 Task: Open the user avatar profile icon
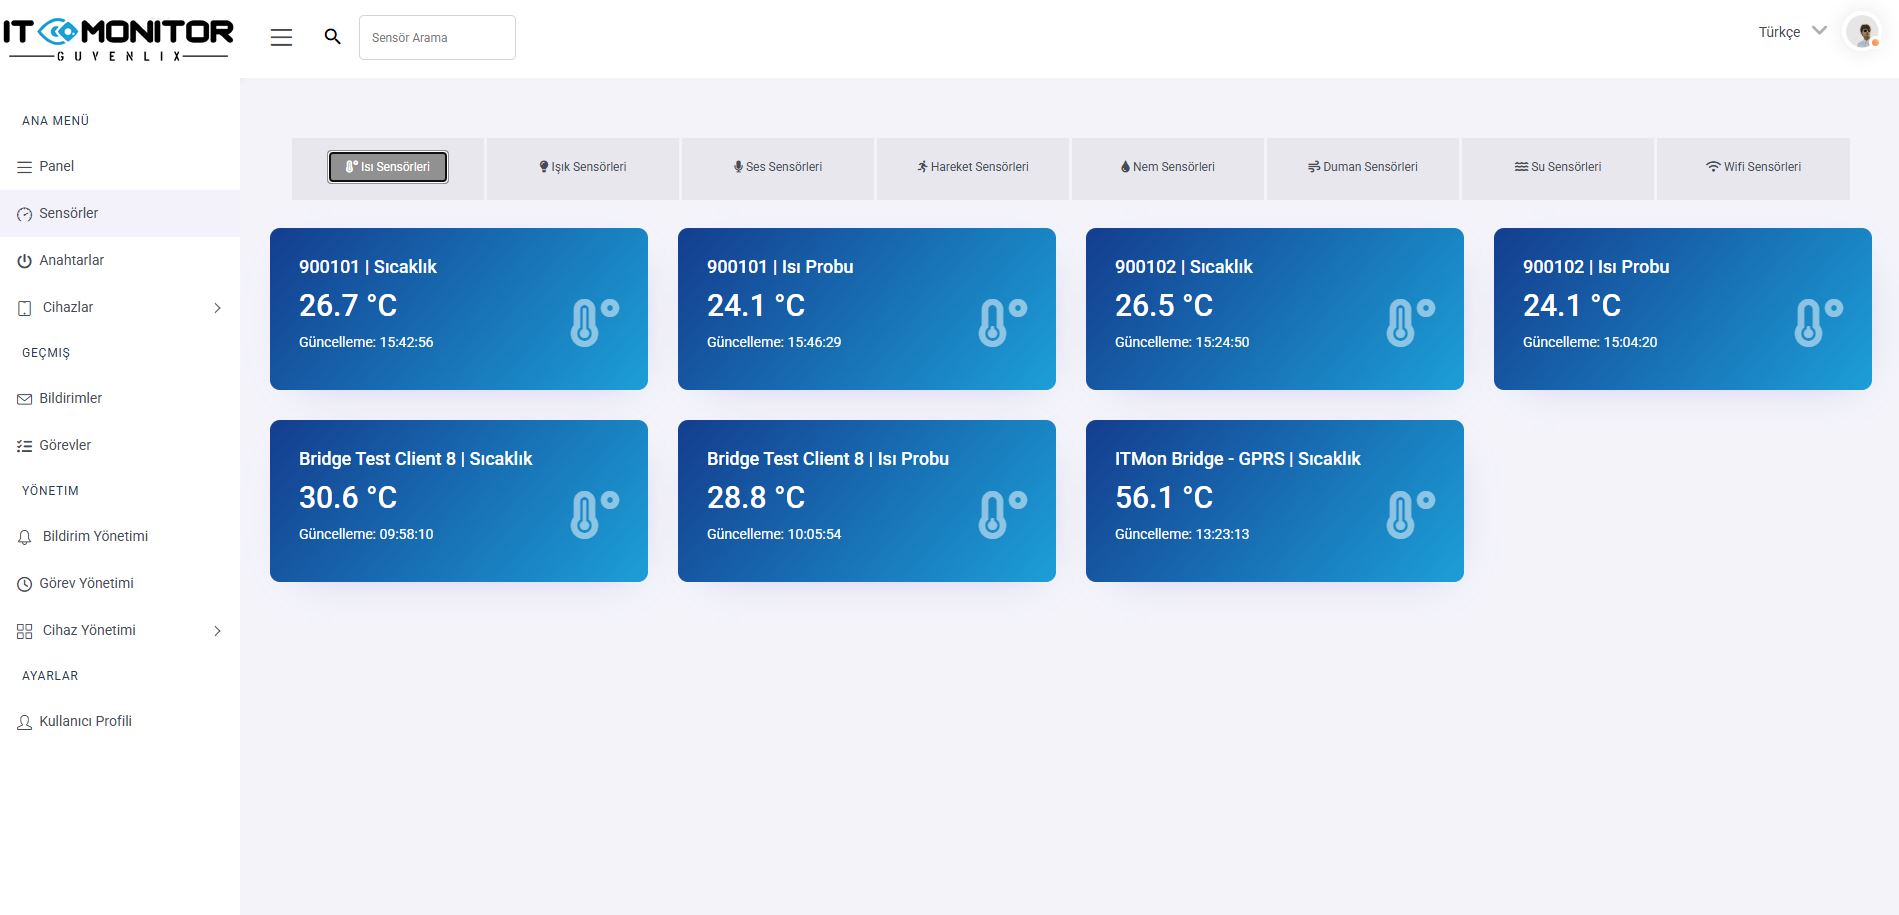1862,33
